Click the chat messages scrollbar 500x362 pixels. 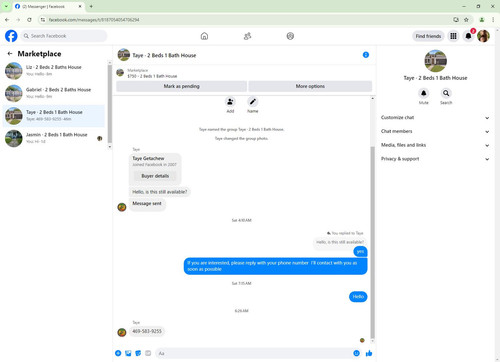(372, 242)
